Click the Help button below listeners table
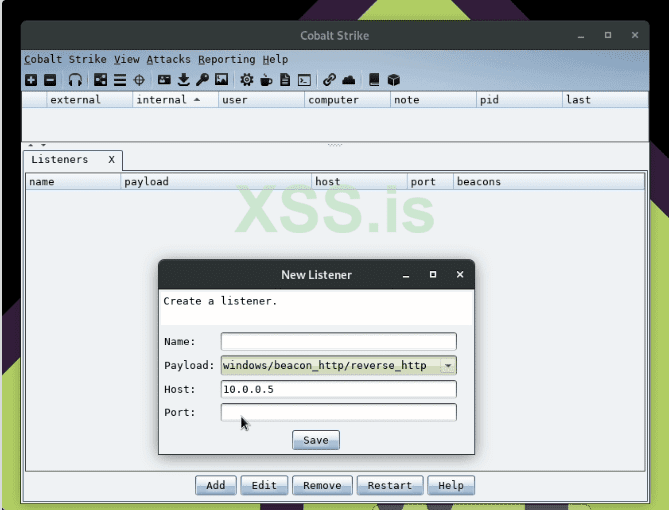Screen dimensions: 669x510 [451, 486]
